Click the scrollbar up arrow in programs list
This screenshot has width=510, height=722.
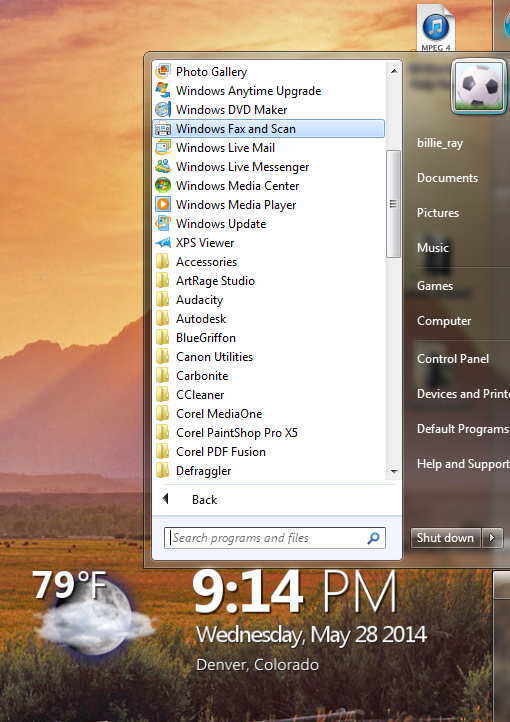[394, 71]
